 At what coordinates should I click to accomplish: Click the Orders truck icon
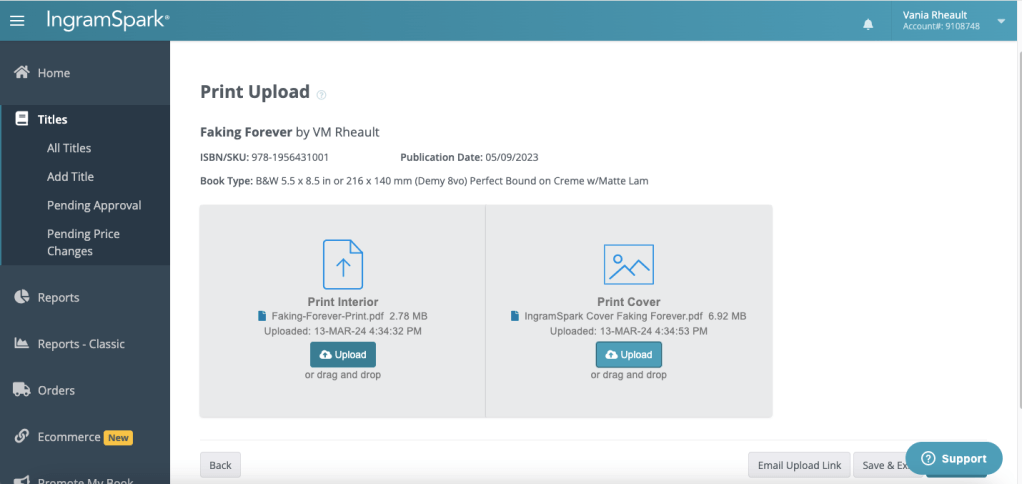point(20,390)
